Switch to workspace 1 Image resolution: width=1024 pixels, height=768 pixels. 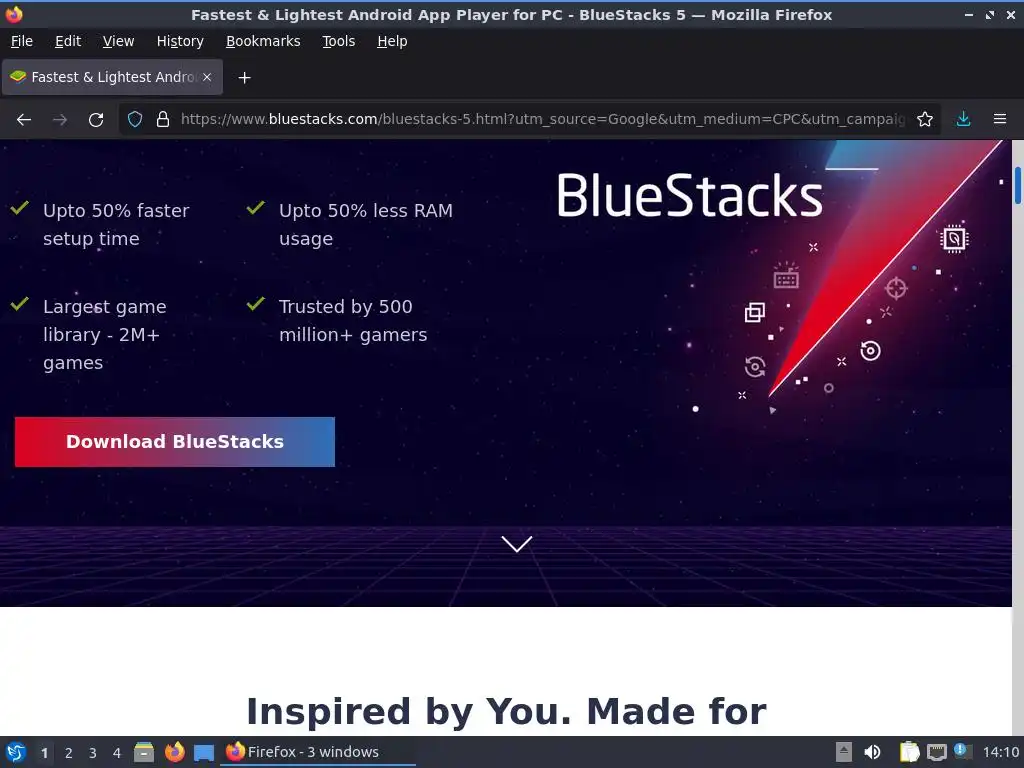[44, 753]
